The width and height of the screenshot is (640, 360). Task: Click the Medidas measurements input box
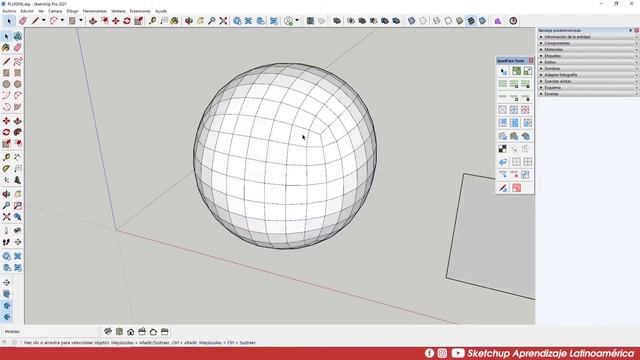pos(60,331)
